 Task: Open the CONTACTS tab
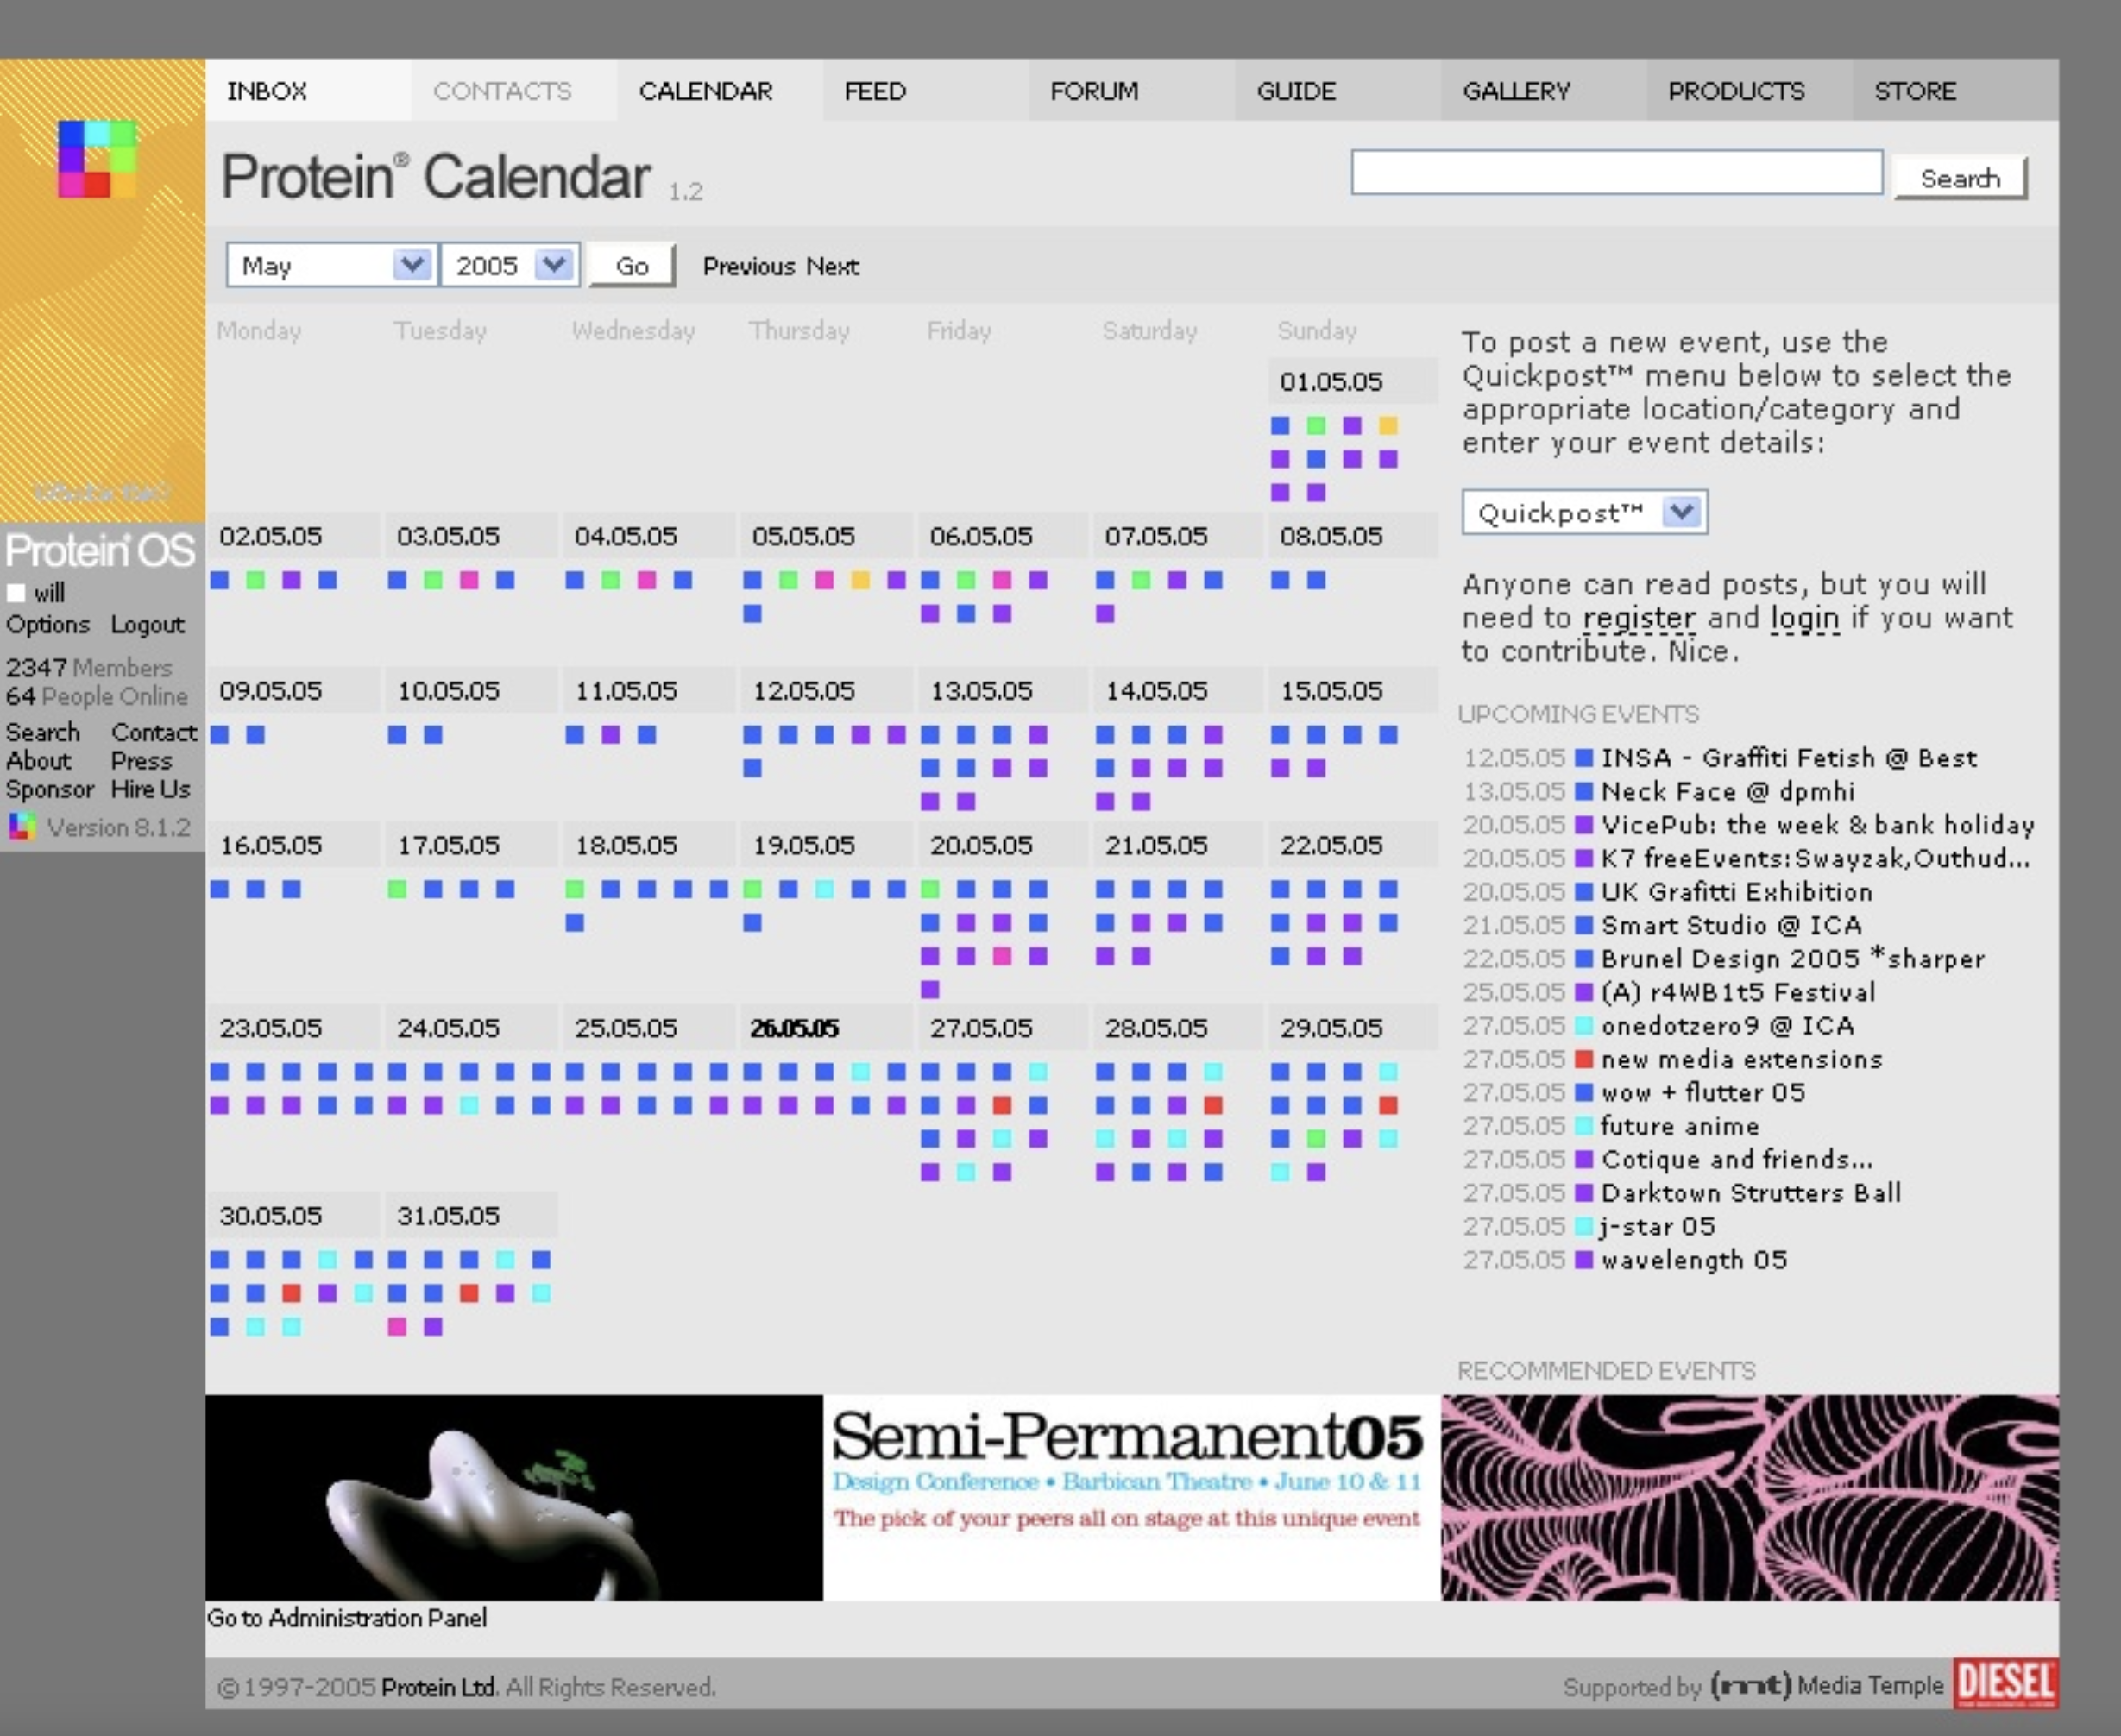click(514, 90)
